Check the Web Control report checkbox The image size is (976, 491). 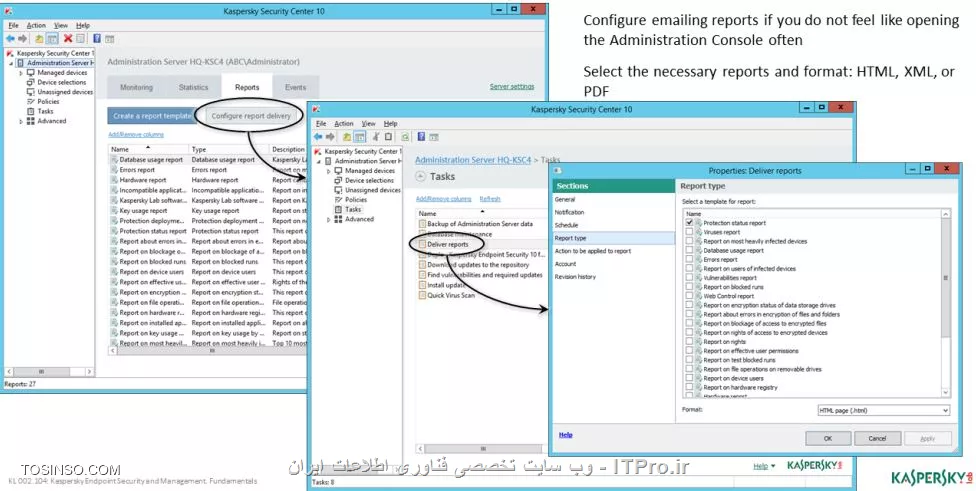689,296
